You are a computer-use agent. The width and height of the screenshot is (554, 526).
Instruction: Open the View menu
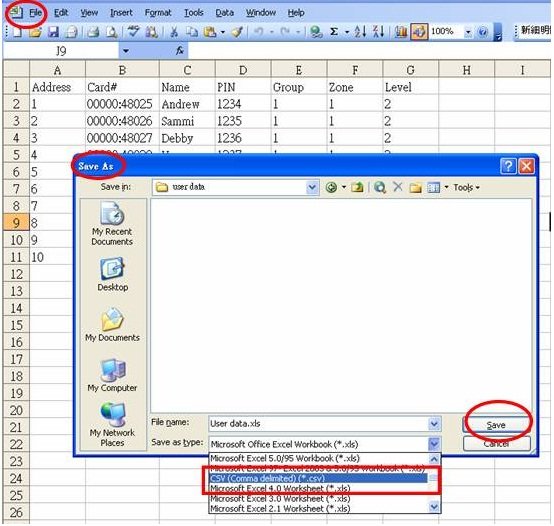[89, 13]
